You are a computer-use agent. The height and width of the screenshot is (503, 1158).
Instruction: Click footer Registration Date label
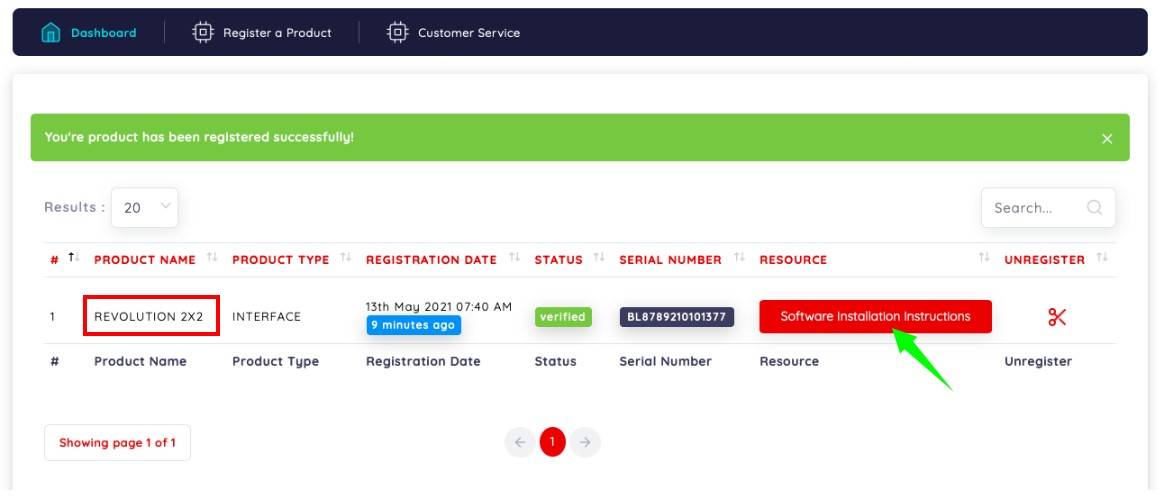click(423, 361)
